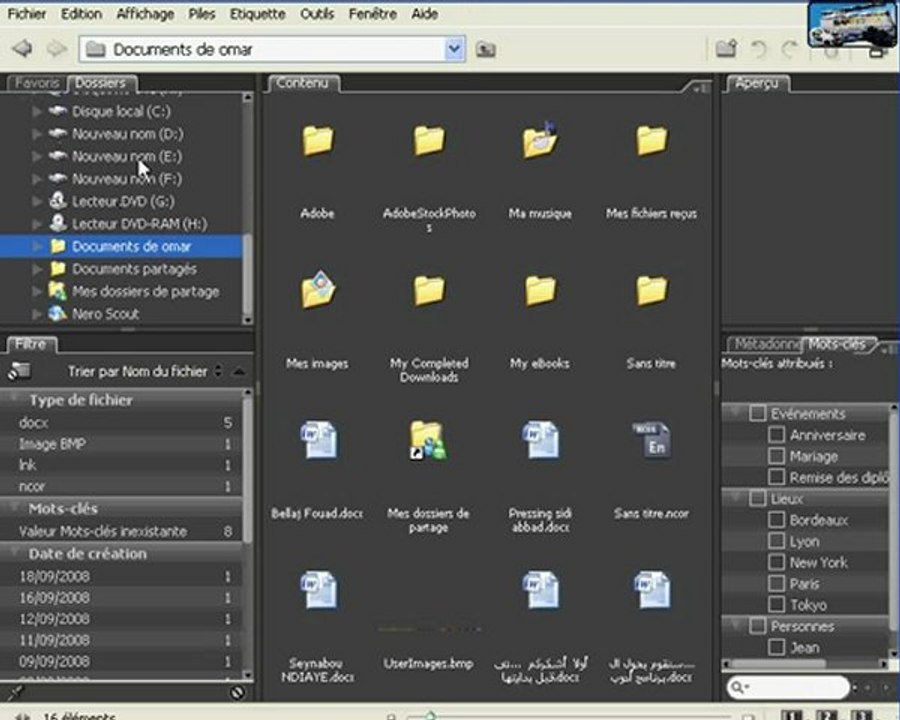Check the Lieux keyword box
The image size is (900, 720).
click(758, 498)
